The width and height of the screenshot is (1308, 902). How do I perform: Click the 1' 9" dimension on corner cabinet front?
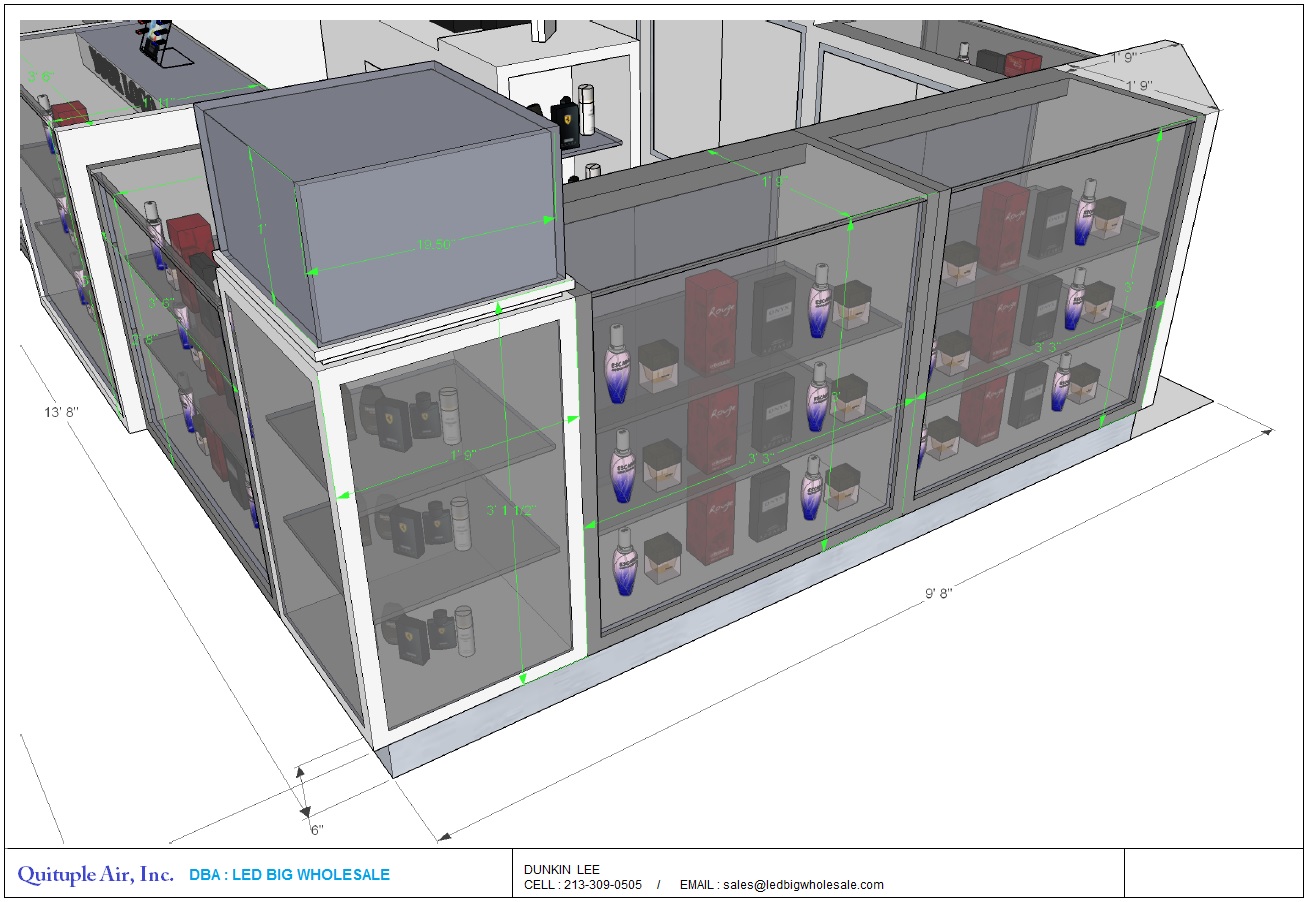pyautogui.click(x=462, y=455)
